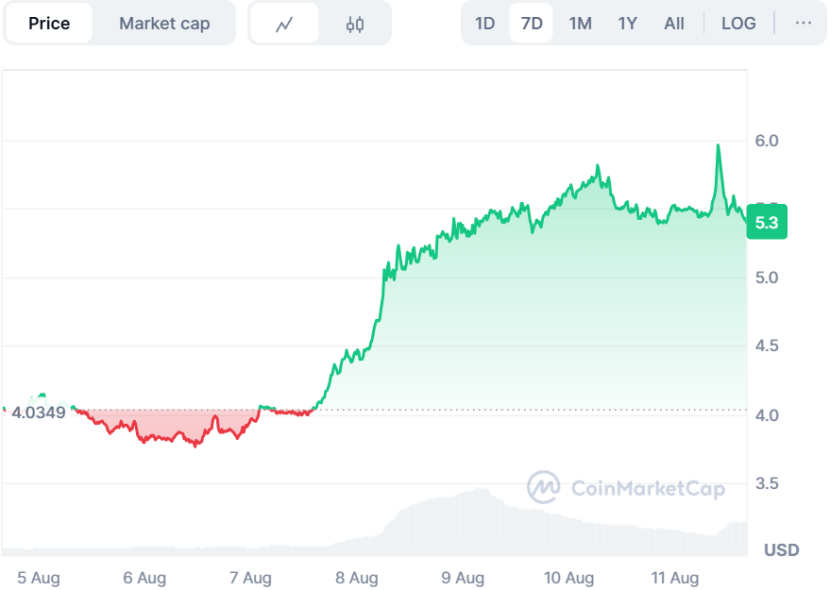
Task: Switch to line chart view icon
Action: pos(284,24)
